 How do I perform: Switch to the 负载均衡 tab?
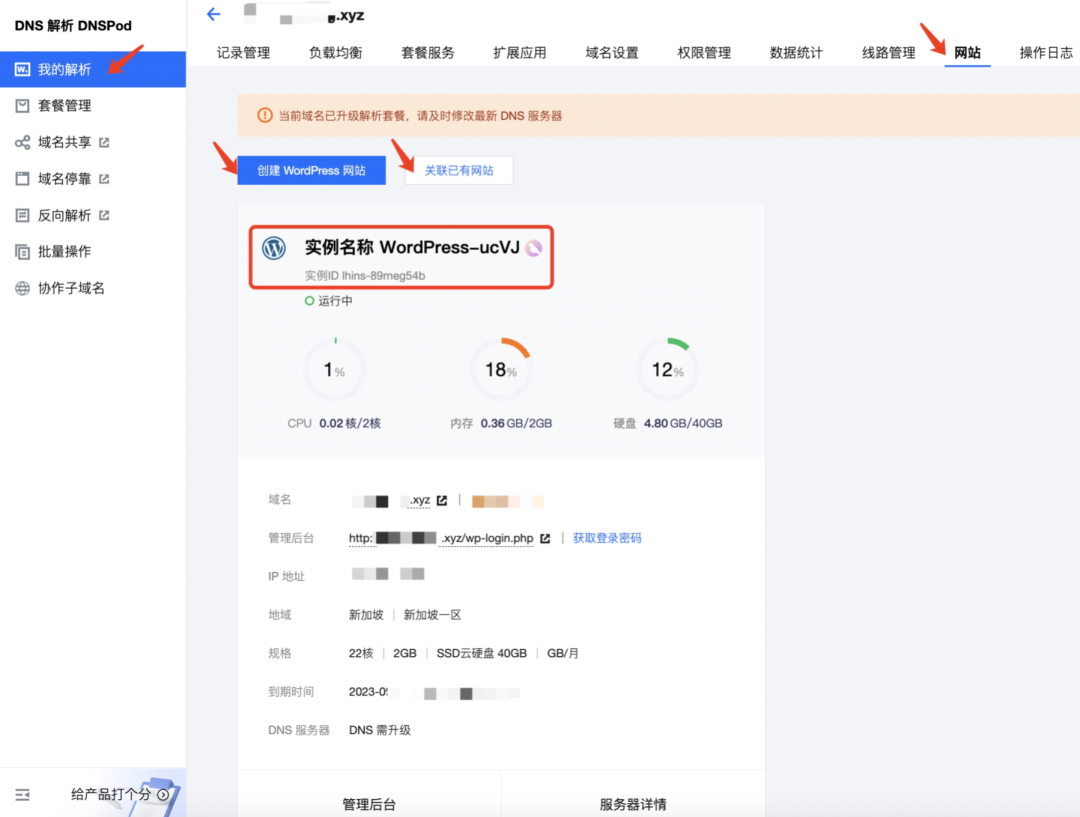click(335, 52)
